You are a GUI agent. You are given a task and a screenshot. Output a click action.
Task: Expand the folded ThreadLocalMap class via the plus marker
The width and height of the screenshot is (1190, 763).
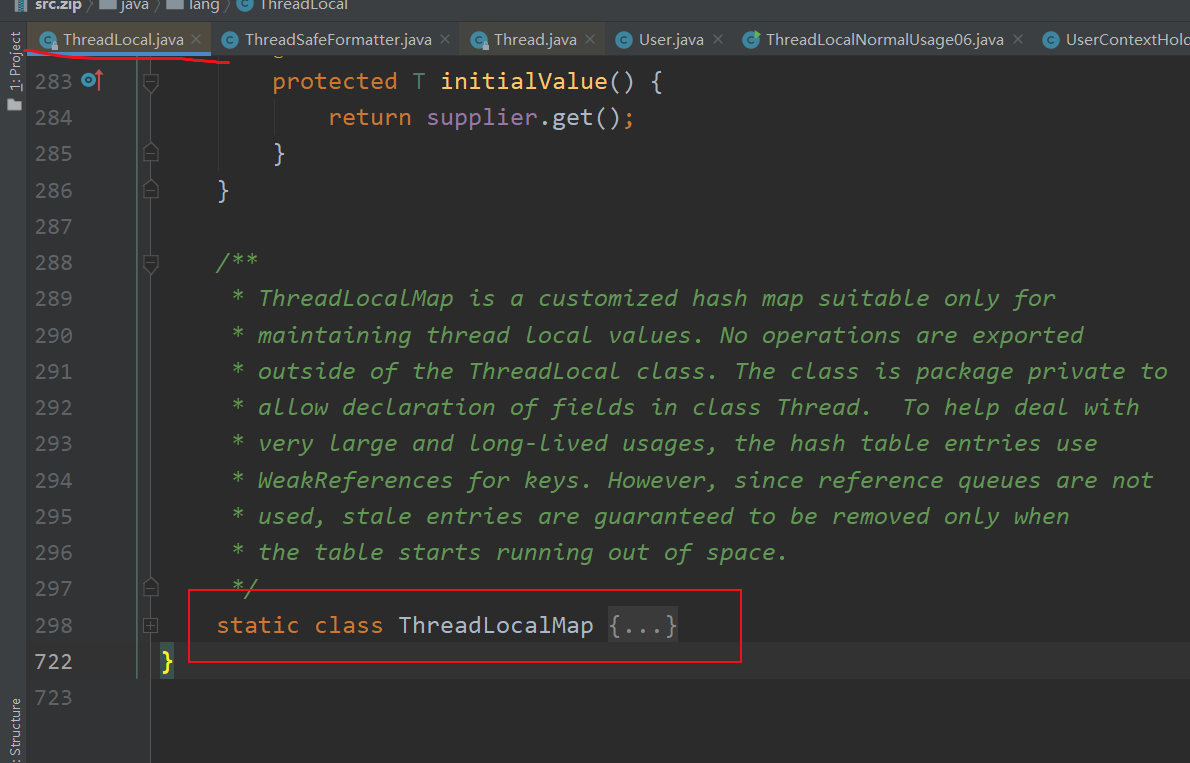coord(150,625)
